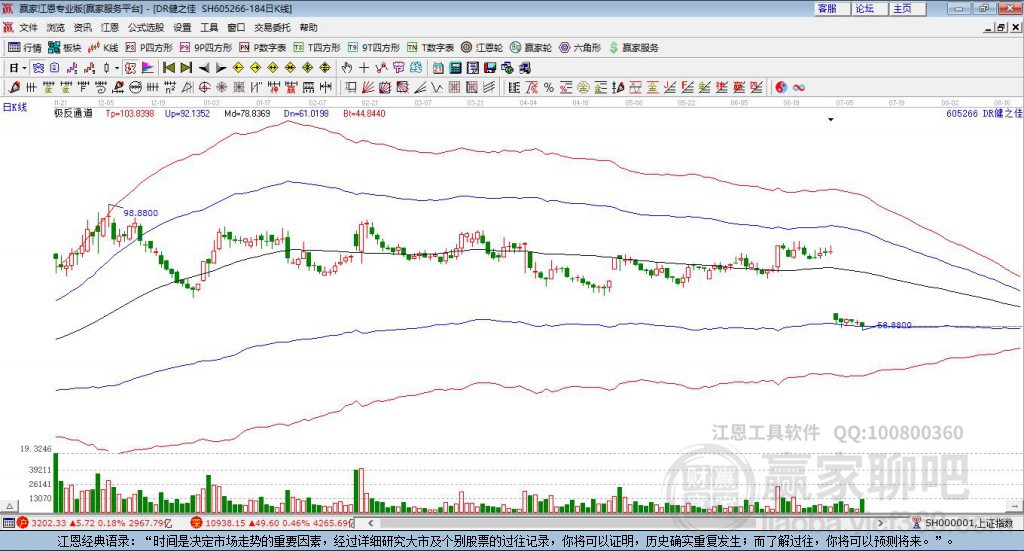Click the 日K线 label
This screenshot has width=1024, height=551.
15,107
